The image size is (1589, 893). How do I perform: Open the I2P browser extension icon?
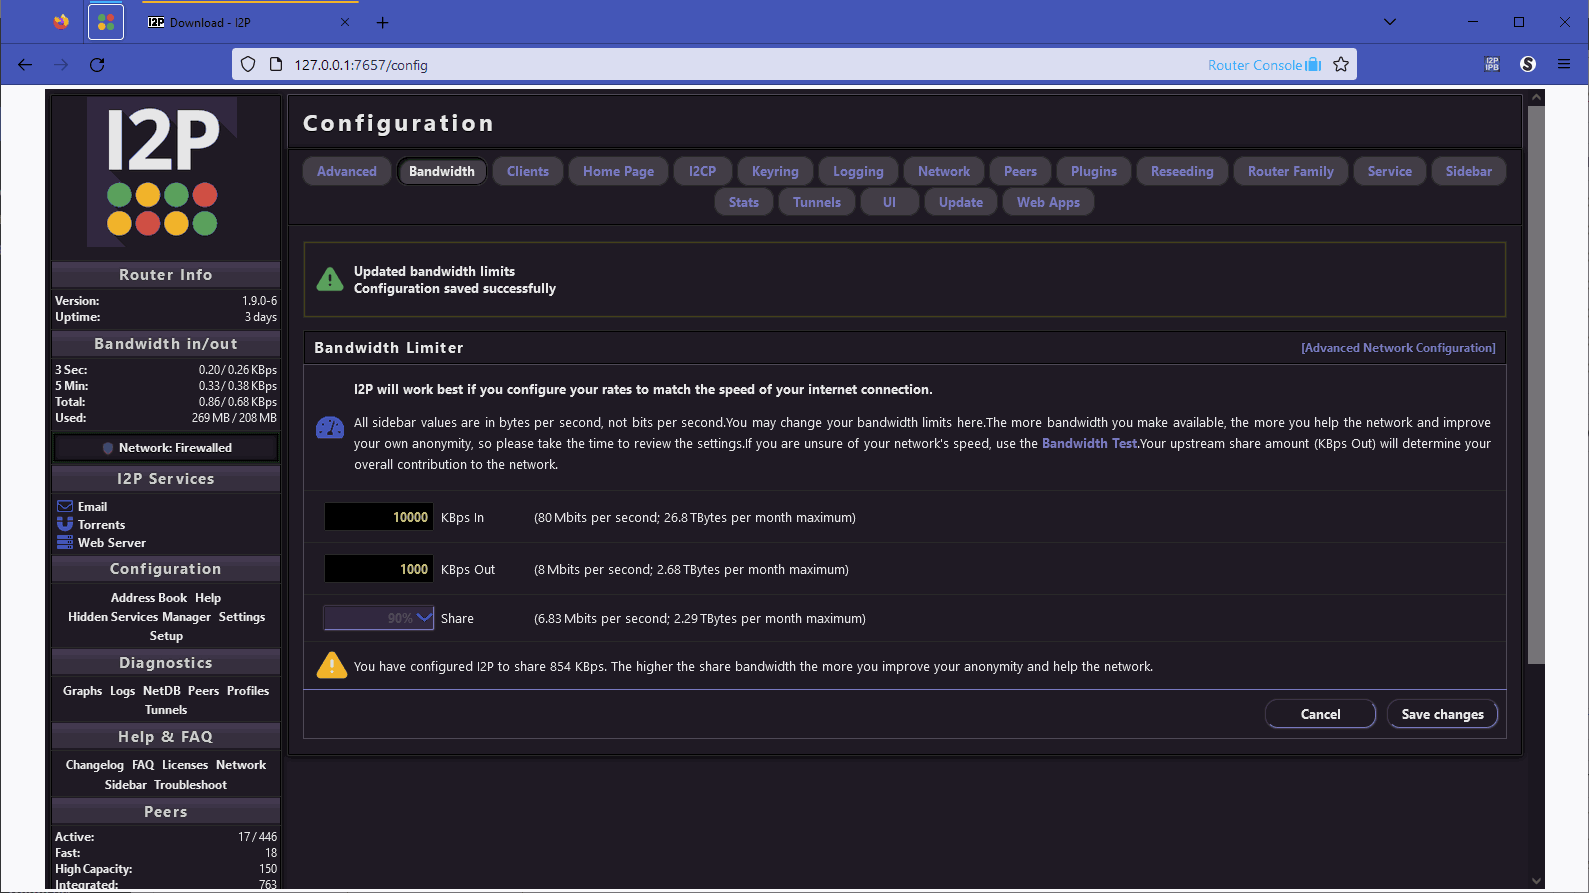tap(1492, 64)
